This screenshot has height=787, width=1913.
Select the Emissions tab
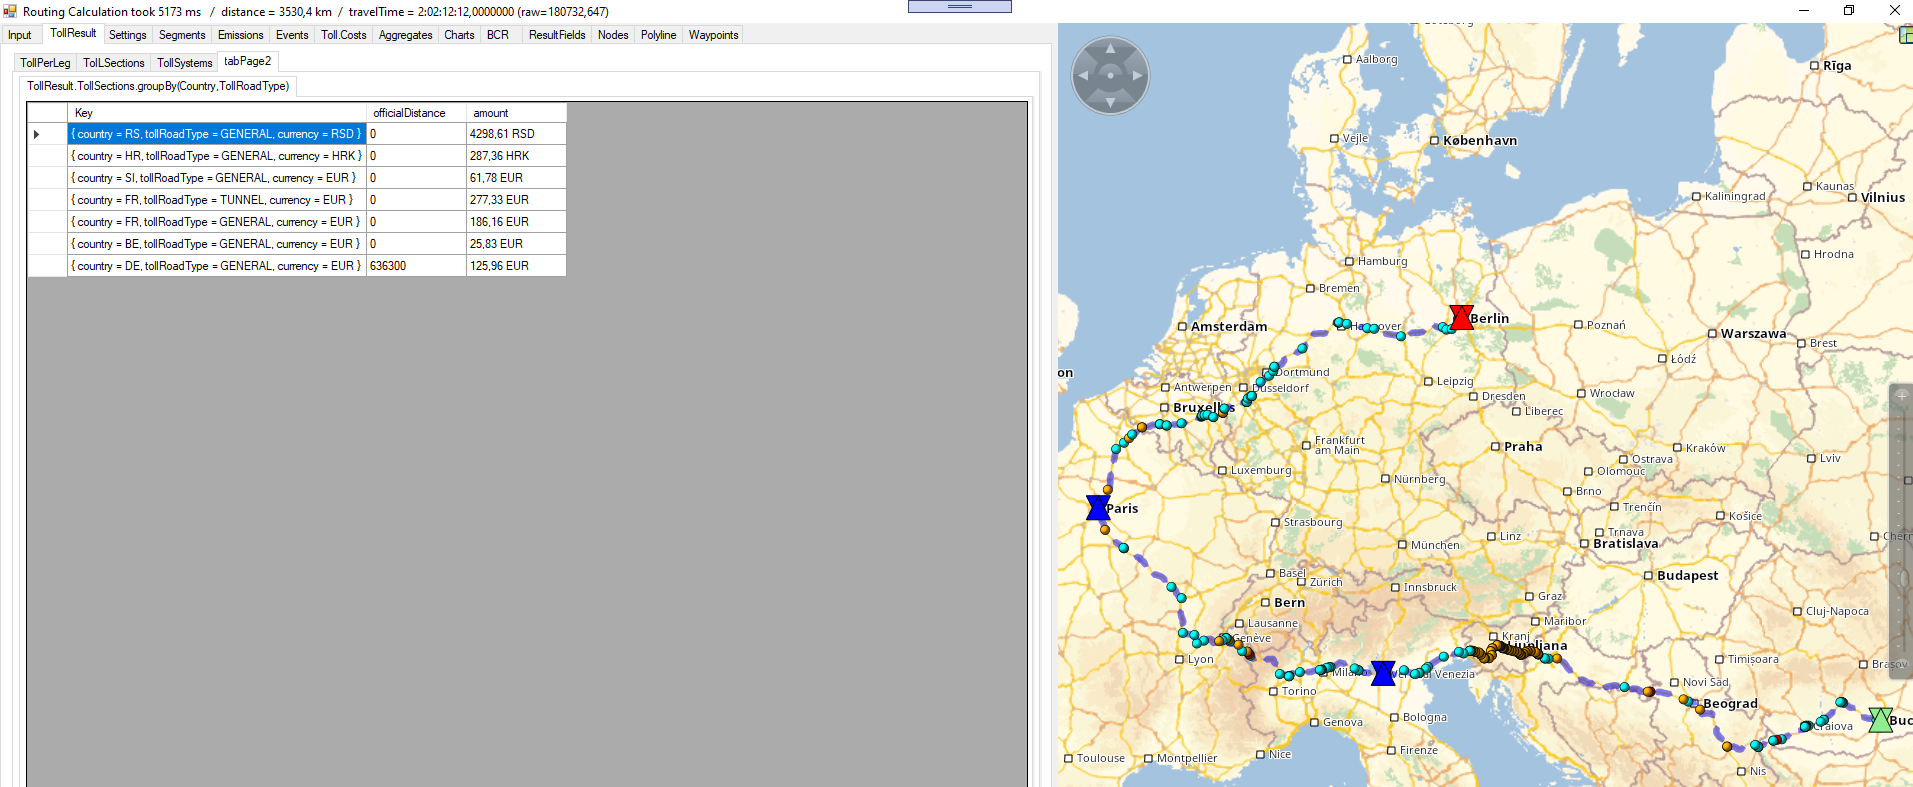pos(240,35)
